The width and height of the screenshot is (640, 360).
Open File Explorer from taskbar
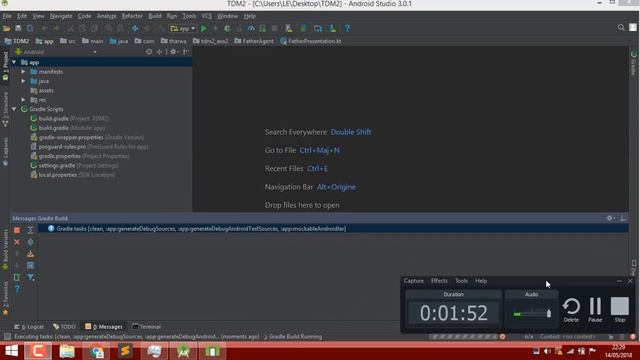[x=67, y=351]
